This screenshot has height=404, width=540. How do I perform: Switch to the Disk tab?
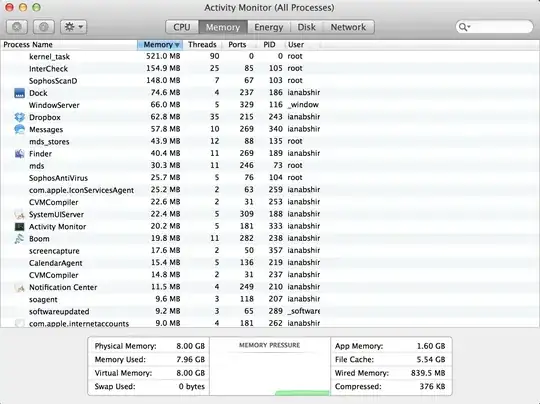pos(307,27)
